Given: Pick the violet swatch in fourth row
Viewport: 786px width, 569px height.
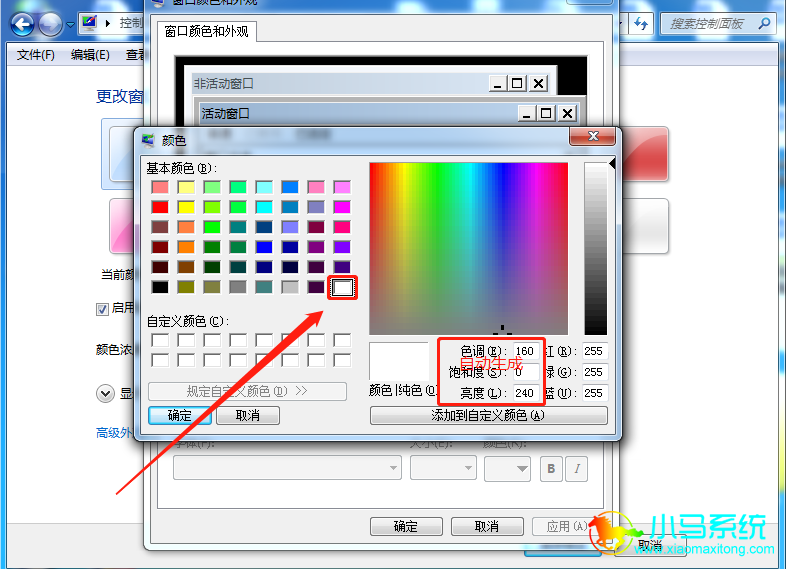Looking at the screenshot, I should (x=342, y=247).
